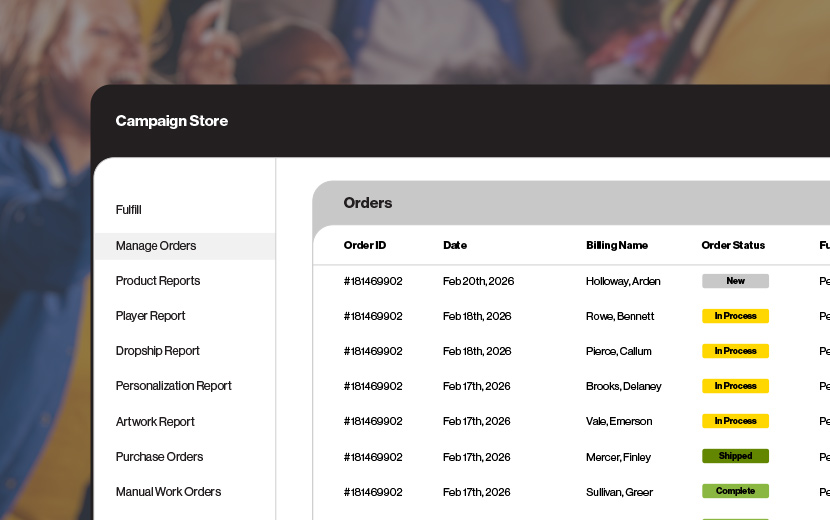The height and width of the screenshot is (520, 830).
Task: Select Manage Orders in sidebar
Action: [185, 246]
